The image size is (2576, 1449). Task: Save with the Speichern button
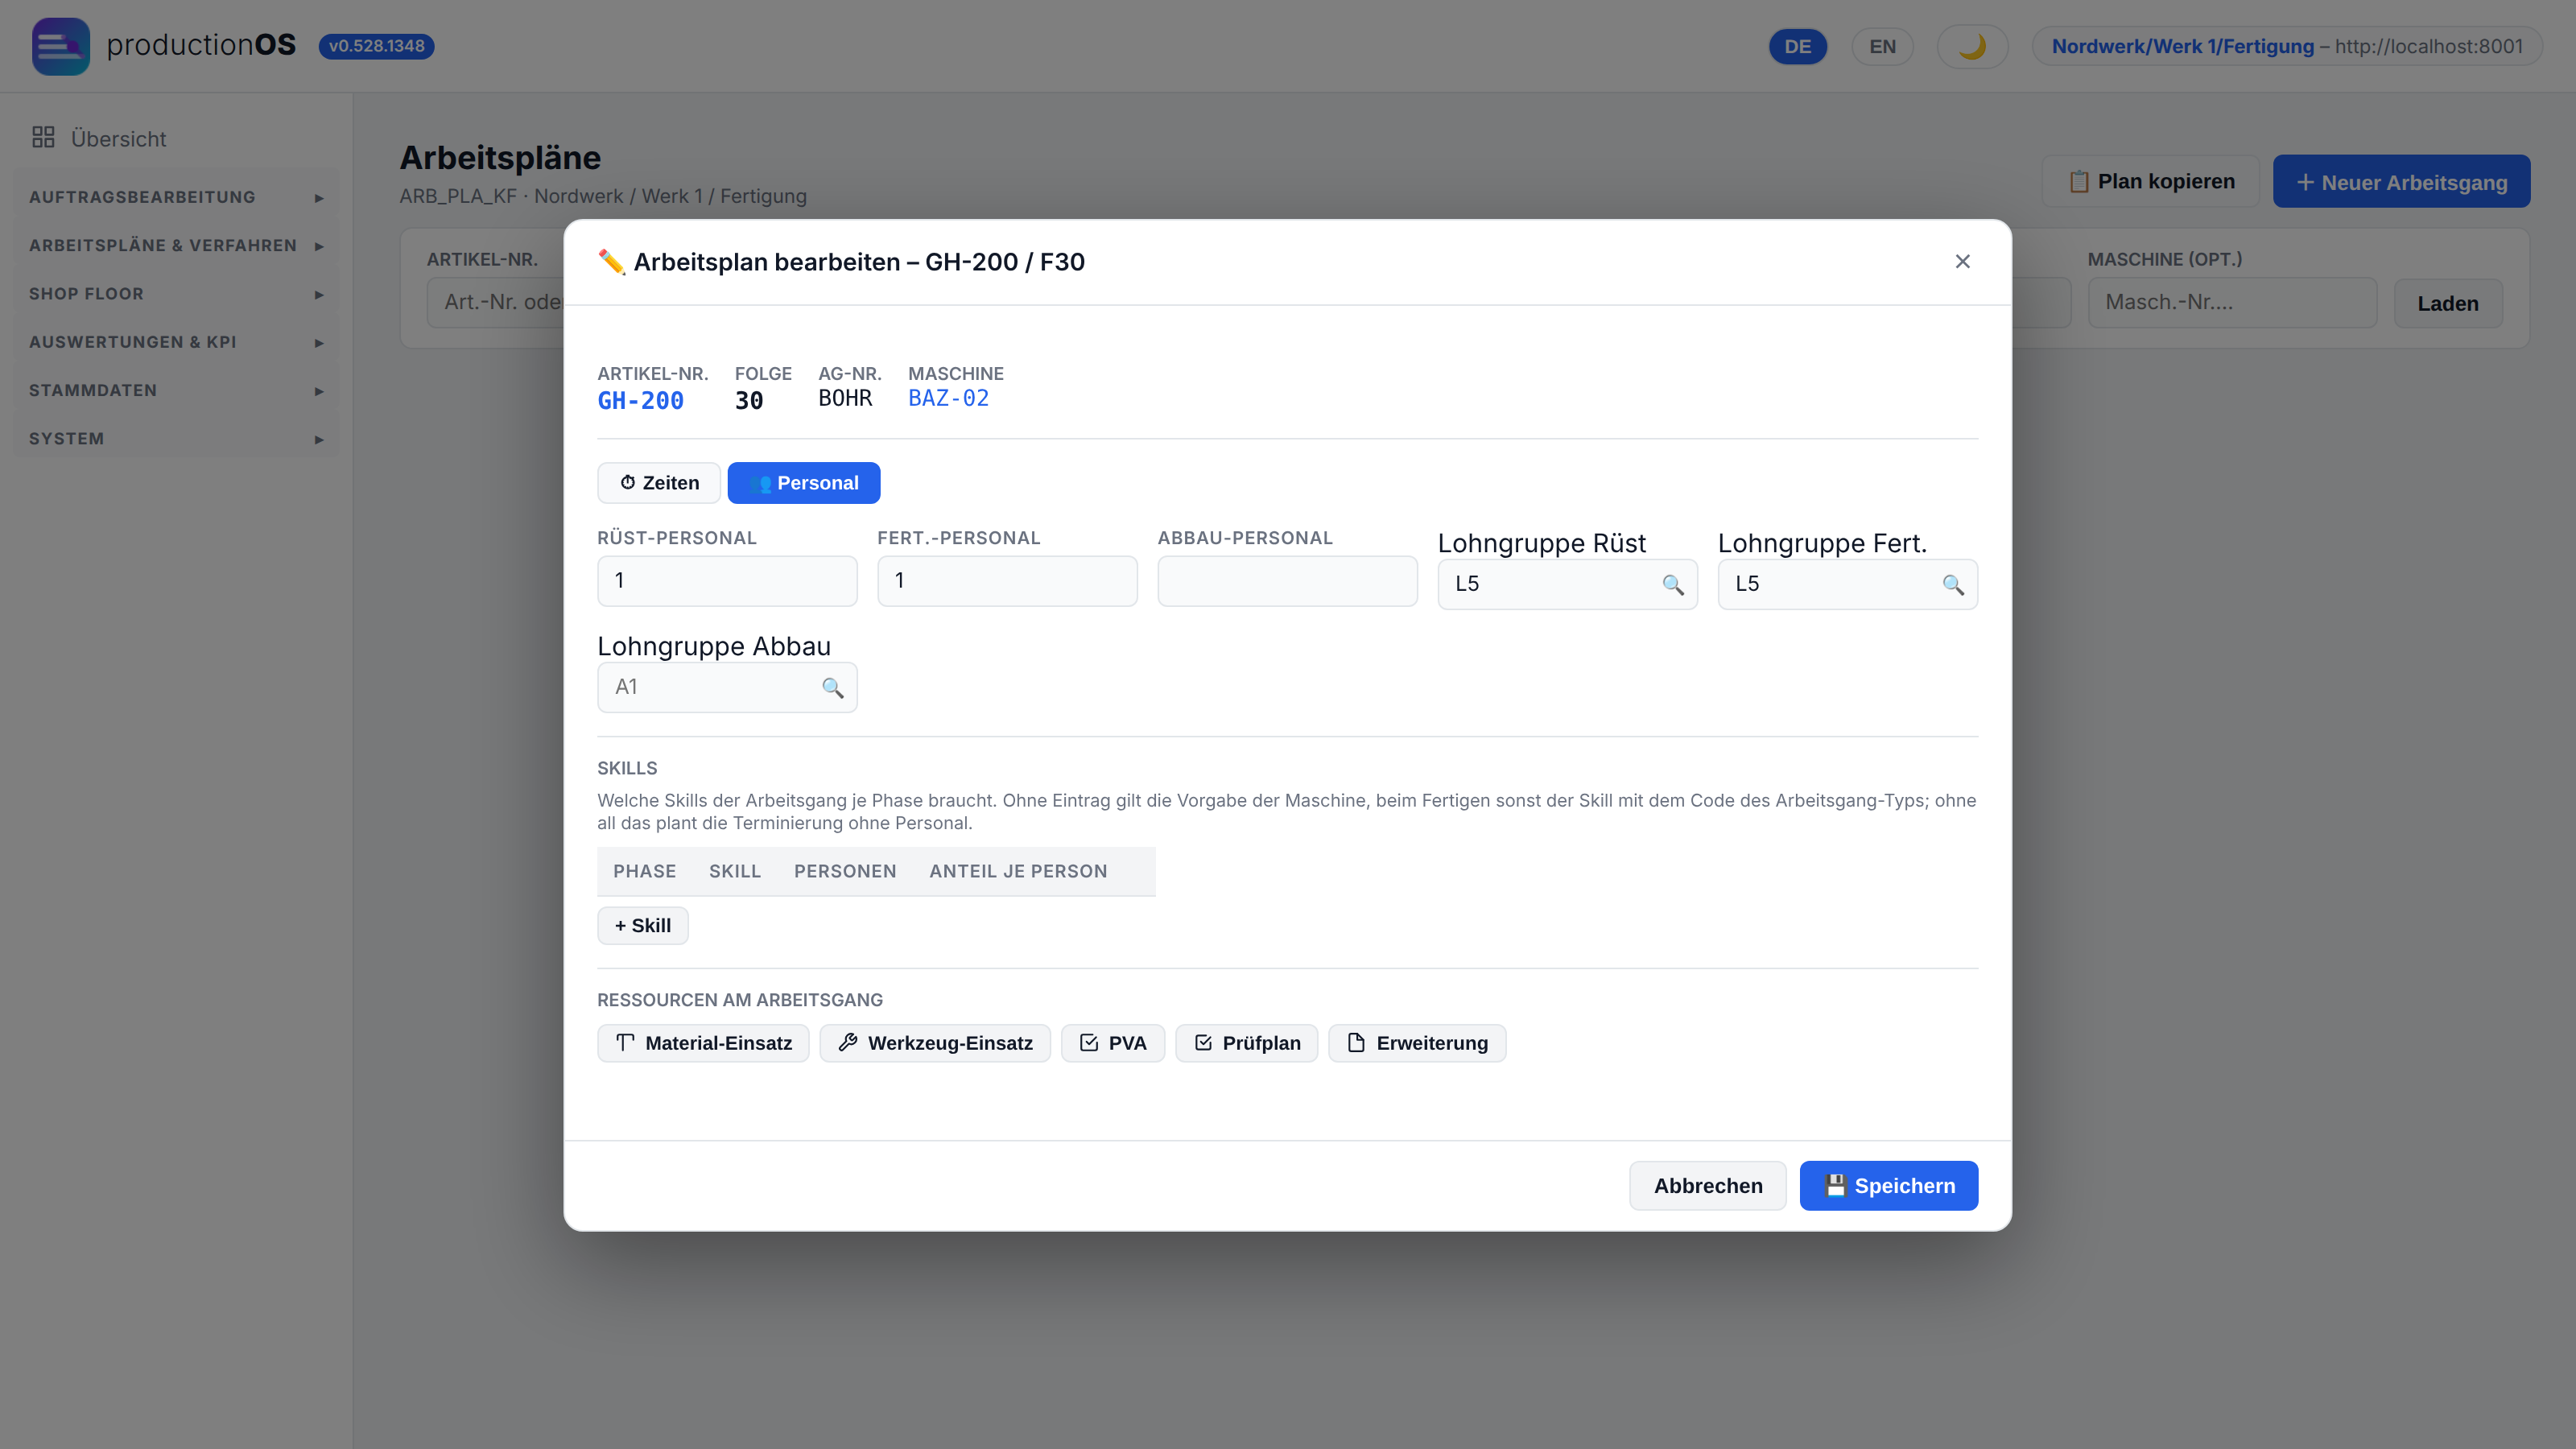click(1888, 1186)
